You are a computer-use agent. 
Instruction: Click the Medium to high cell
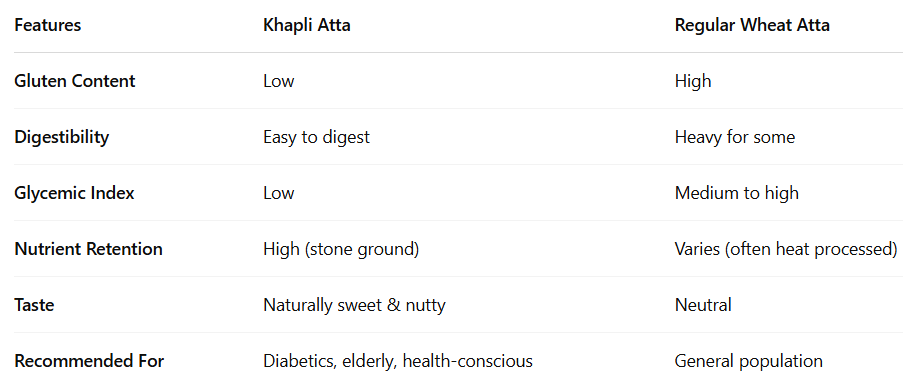[737, 193]
